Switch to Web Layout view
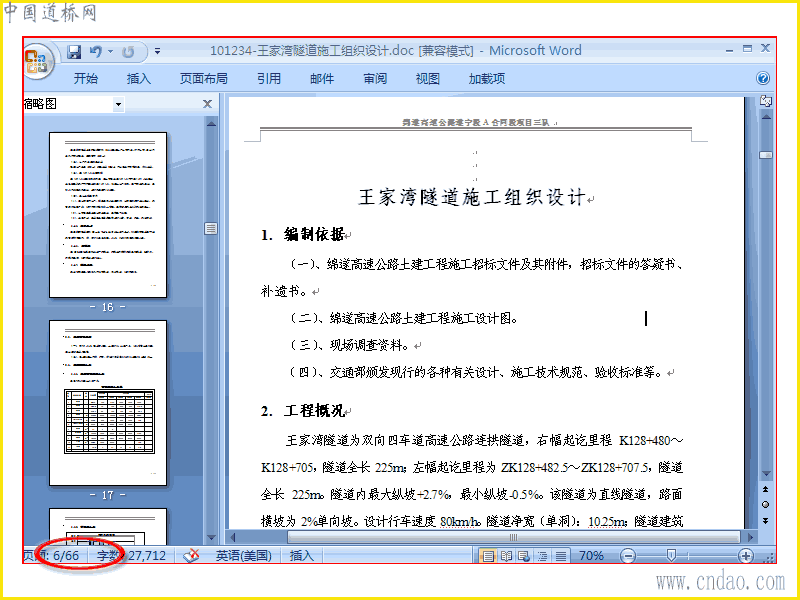 click(524, 556)
